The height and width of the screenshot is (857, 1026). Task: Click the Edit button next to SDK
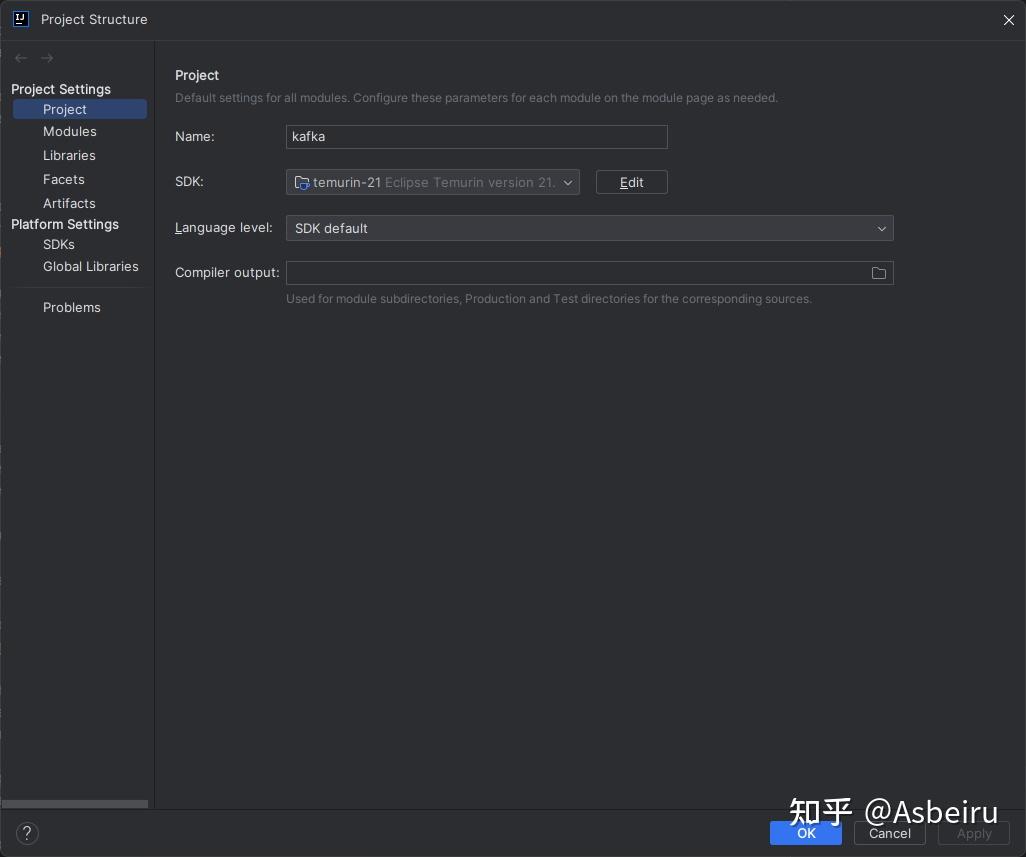(631, 182)
